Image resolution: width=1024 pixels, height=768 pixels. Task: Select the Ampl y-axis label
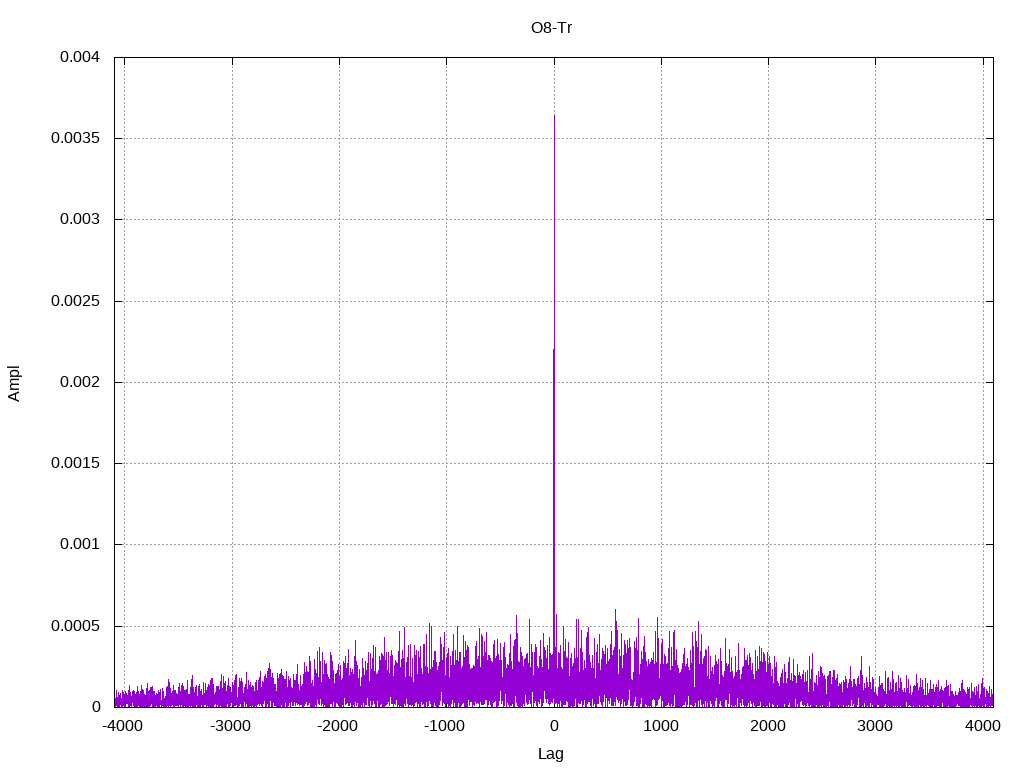(14, 383)
